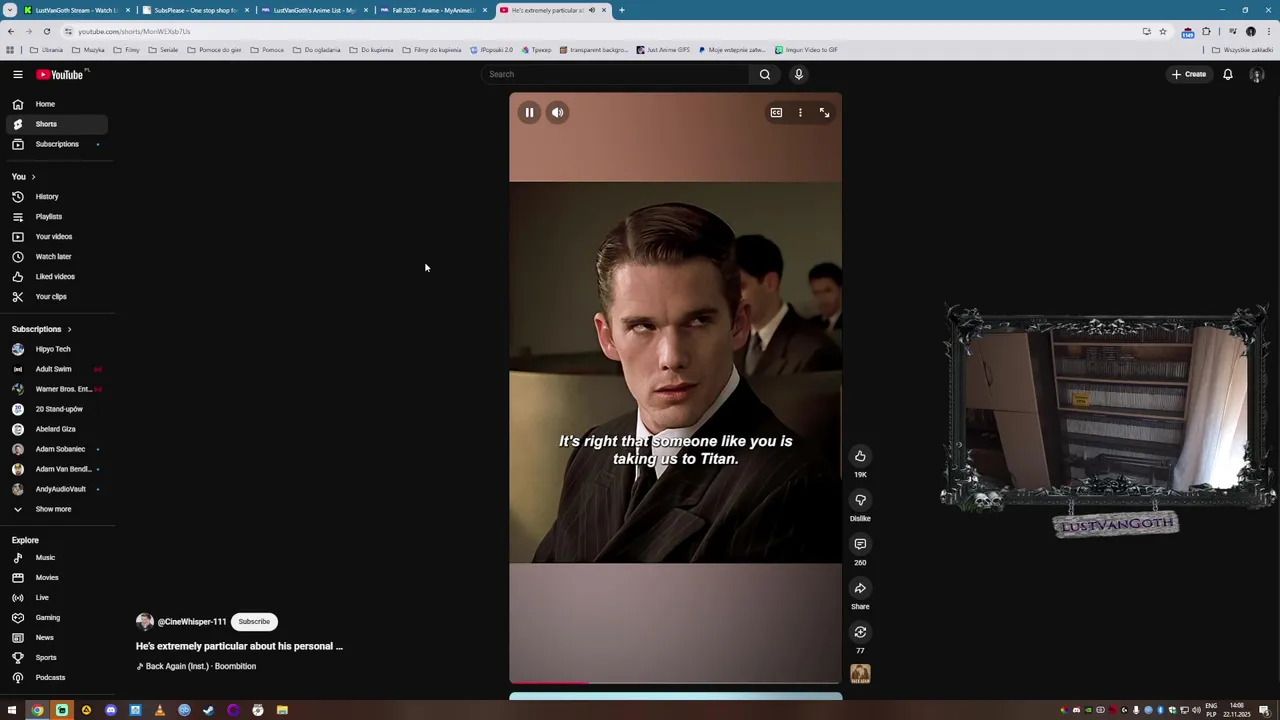Expand subscriptions with Show more
The image size is (1280, 720).
(x=56, y=509)
